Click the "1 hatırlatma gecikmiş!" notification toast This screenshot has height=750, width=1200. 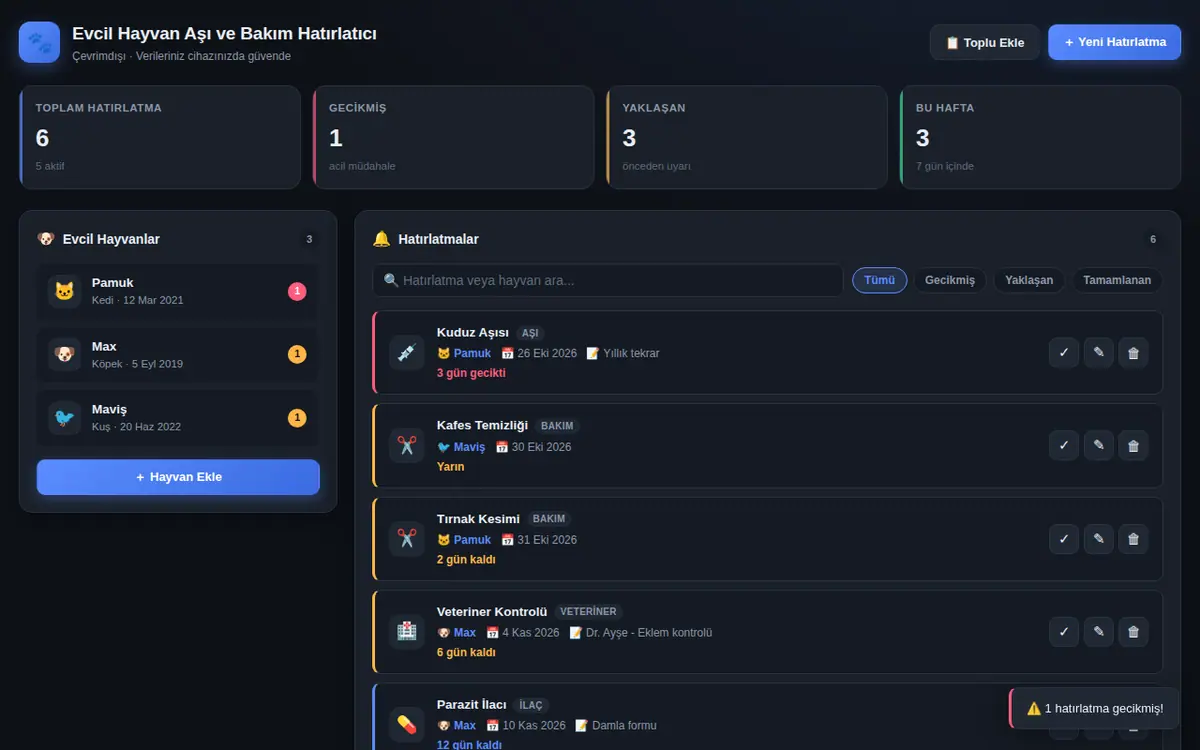pos(1094,708)
